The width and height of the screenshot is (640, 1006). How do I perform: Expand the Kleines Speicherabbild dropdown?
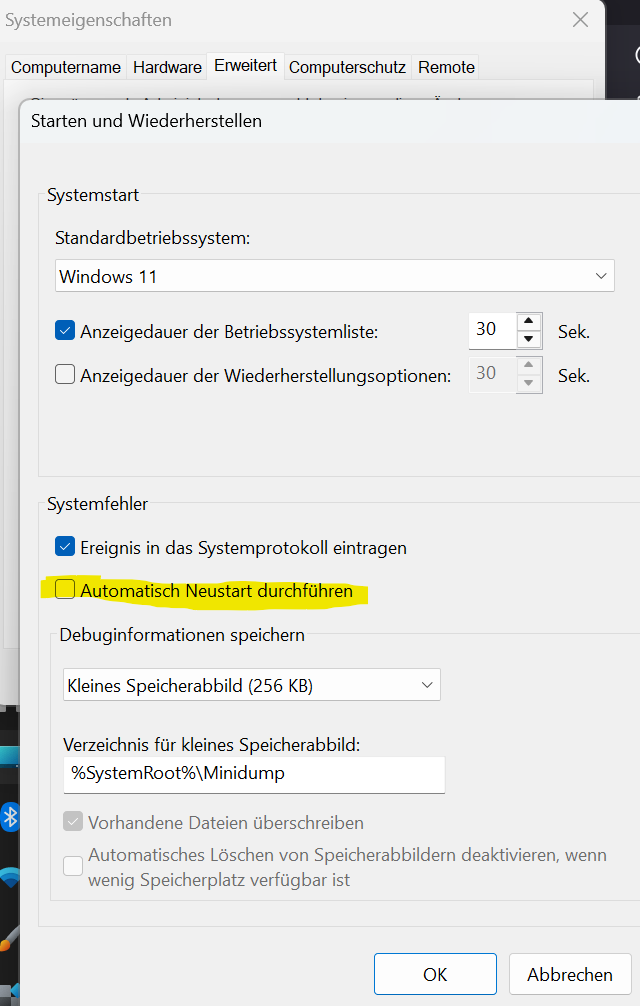[x=251, y=685]
